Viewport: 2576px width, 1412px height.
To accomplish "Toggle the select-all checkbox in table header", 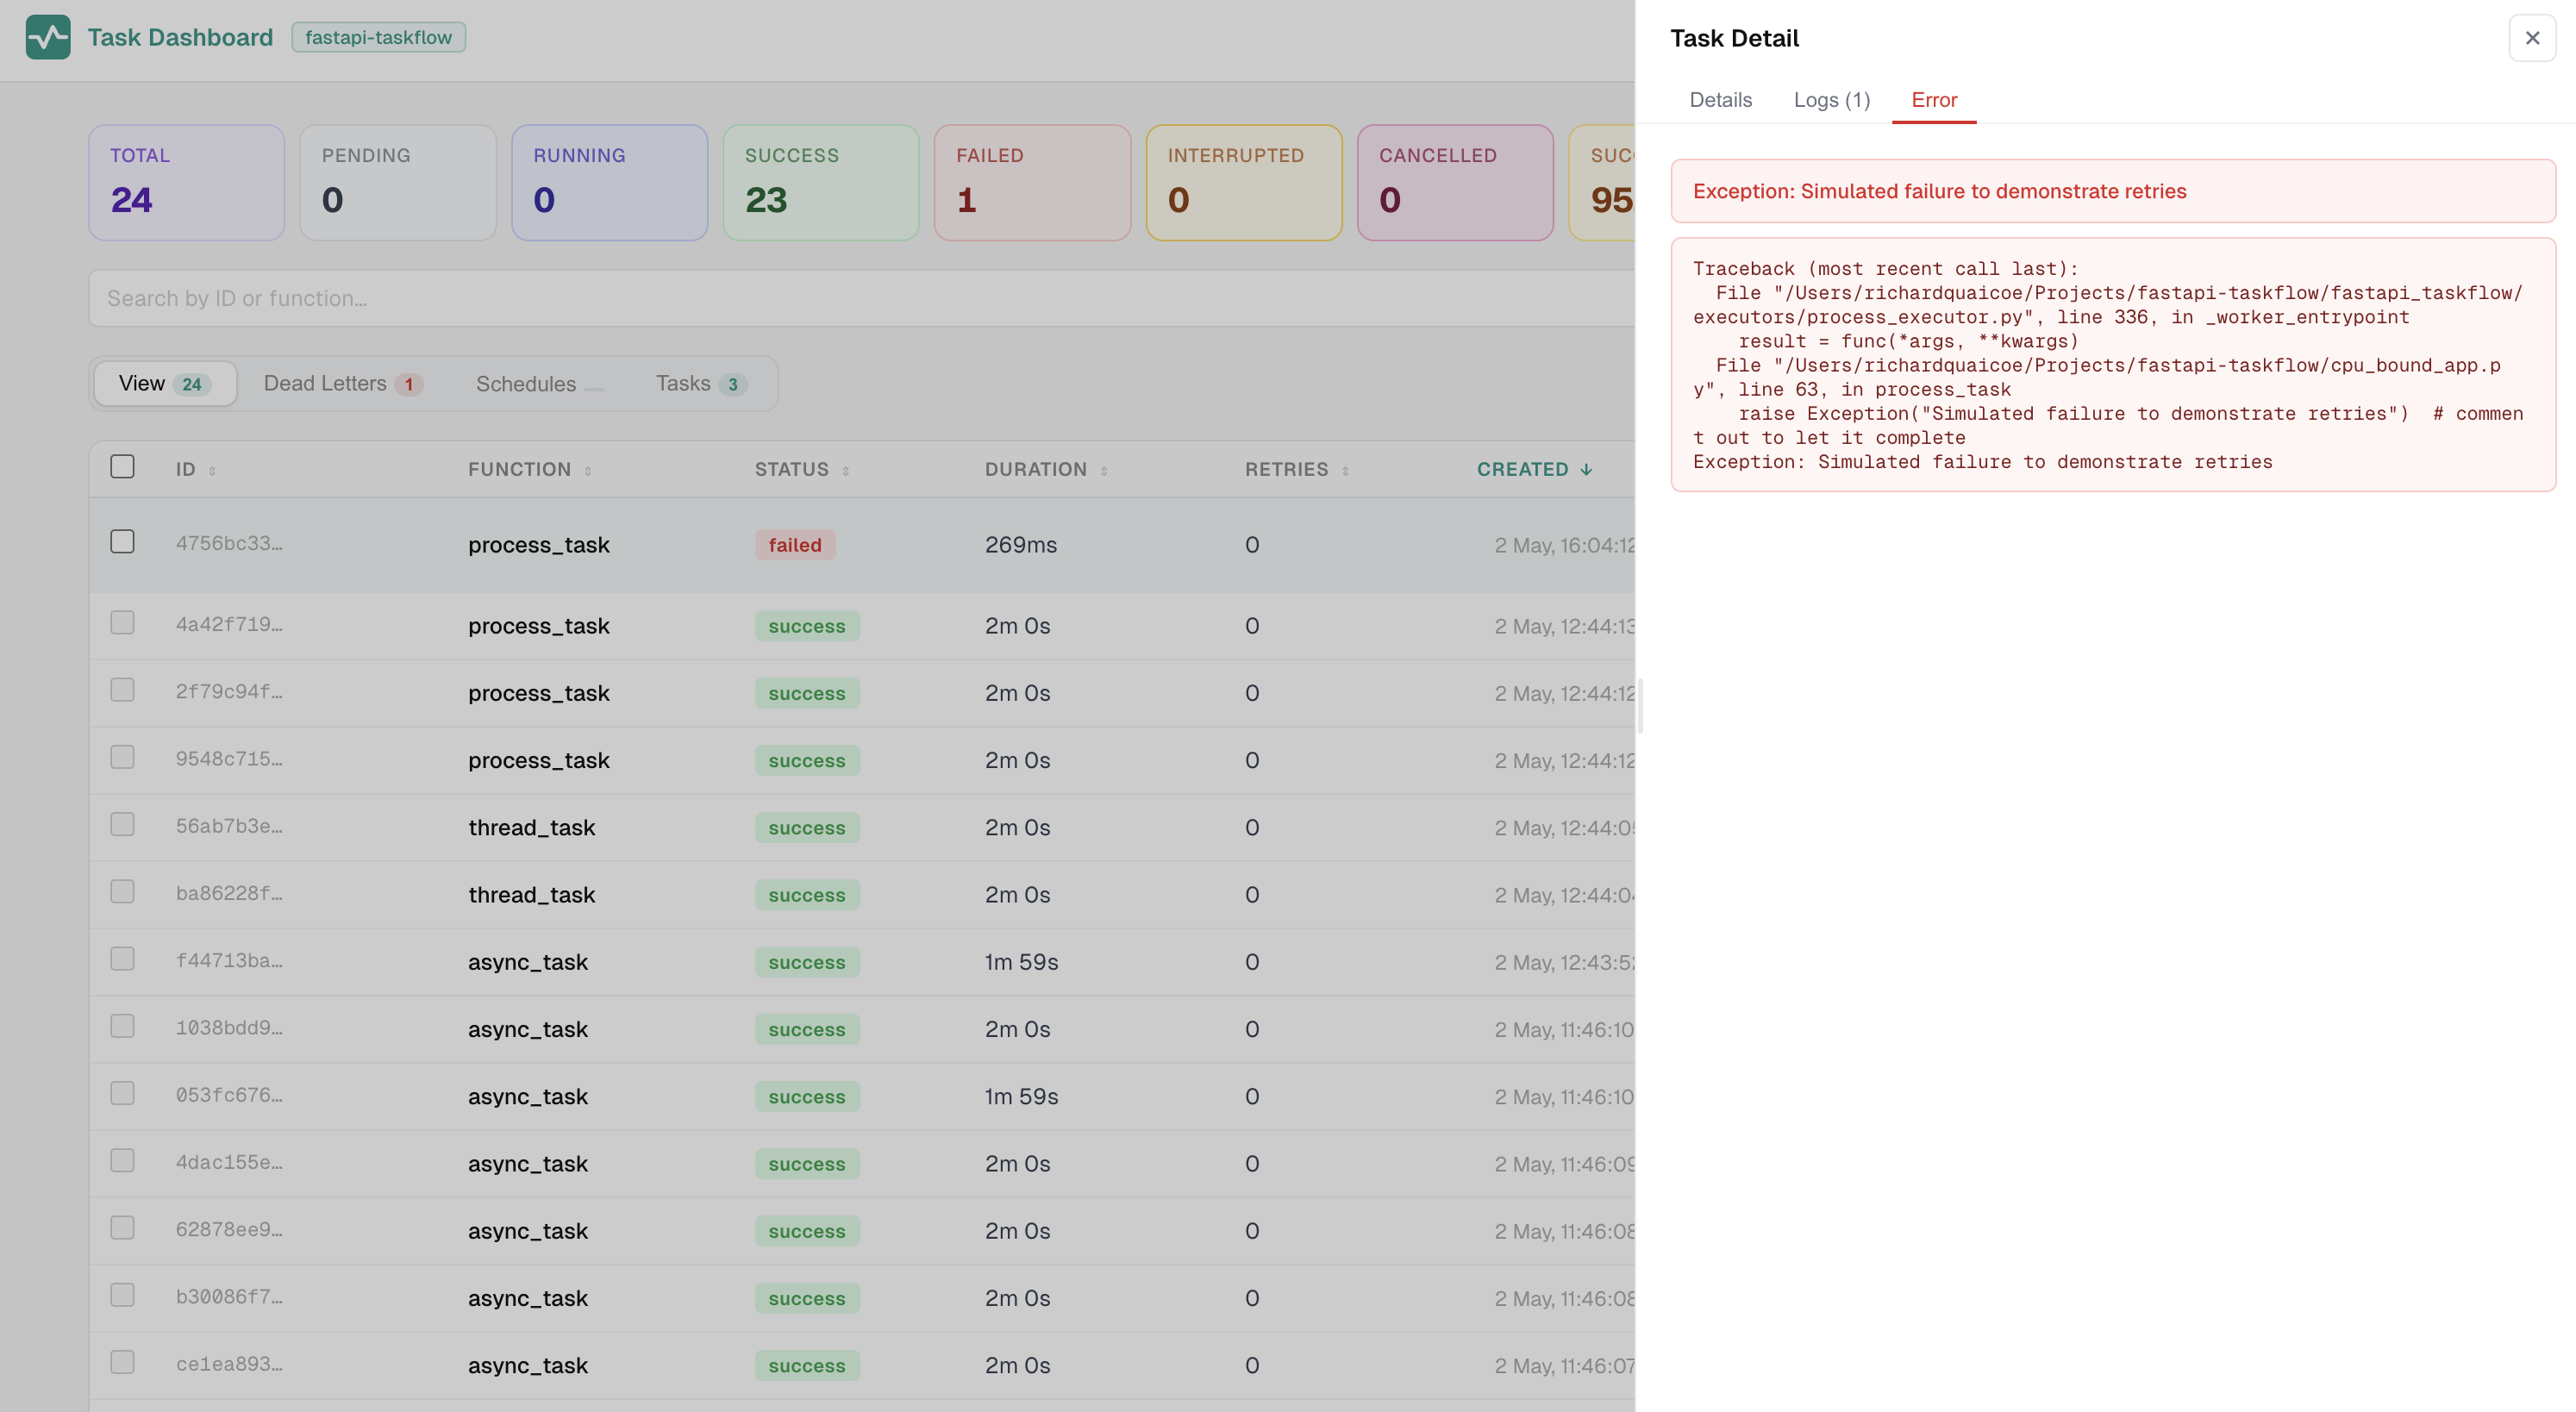I will click(122, 467).
